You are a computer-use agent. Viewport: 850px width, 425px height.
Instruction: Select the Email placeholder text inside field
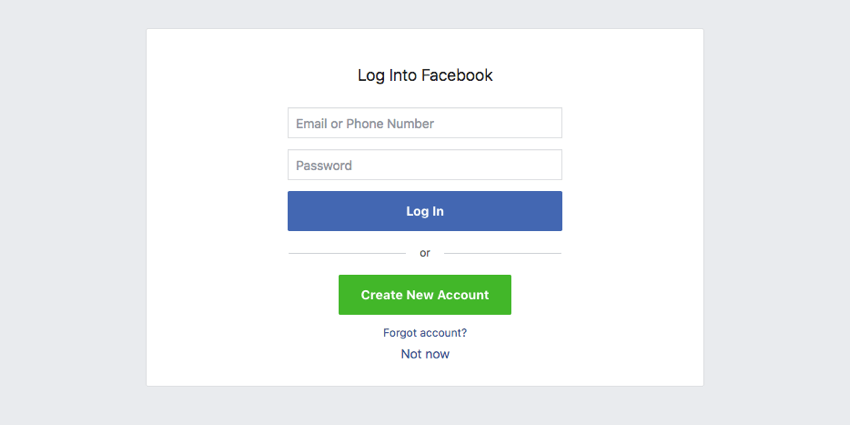click(365, 124)
